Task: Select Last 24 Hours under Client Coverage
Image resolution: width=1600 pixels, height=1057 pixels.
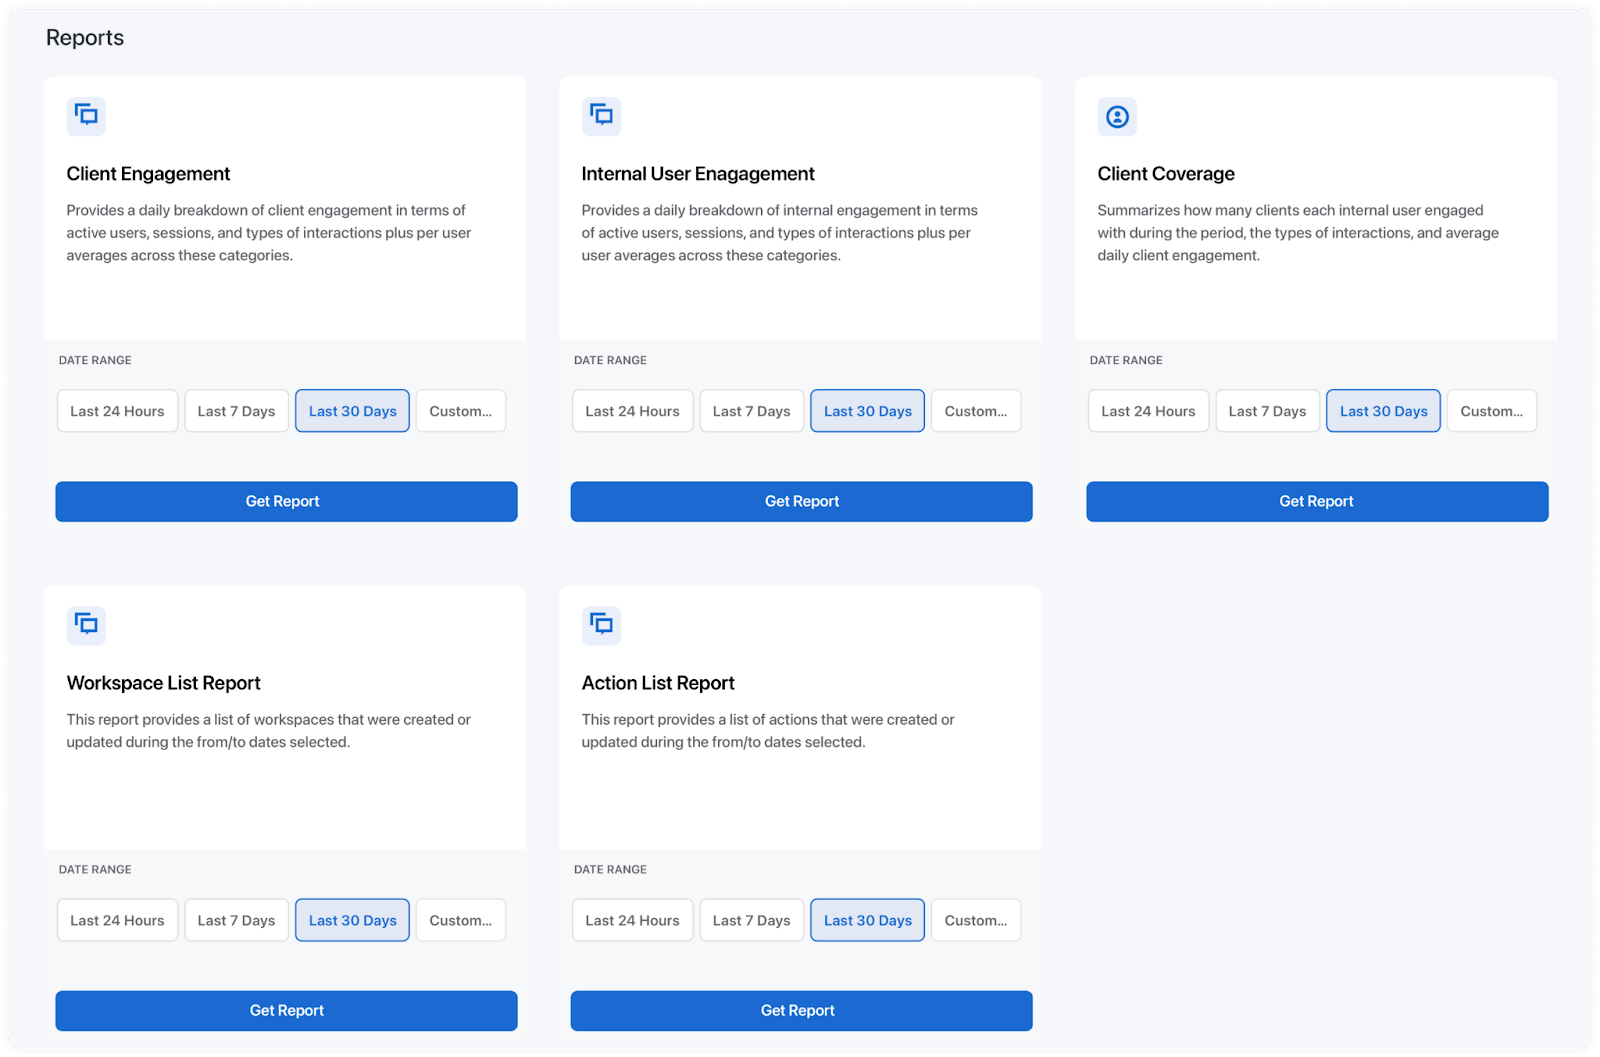Action: [x=1148, y=410]
